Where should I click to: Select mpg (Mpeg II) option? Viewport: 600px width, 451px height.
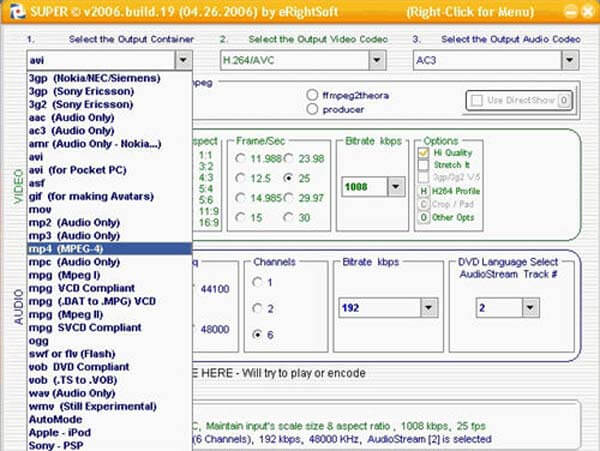click(109, 314)
